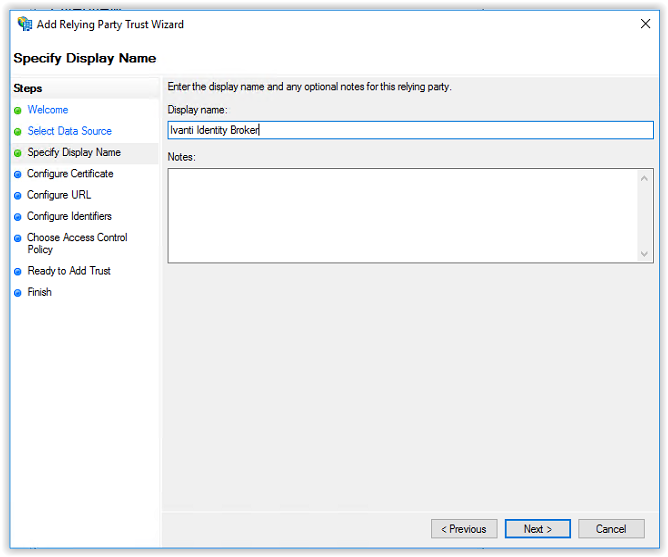Focus the Display name text field
This screenshot has height=557, width=668.
410,130
